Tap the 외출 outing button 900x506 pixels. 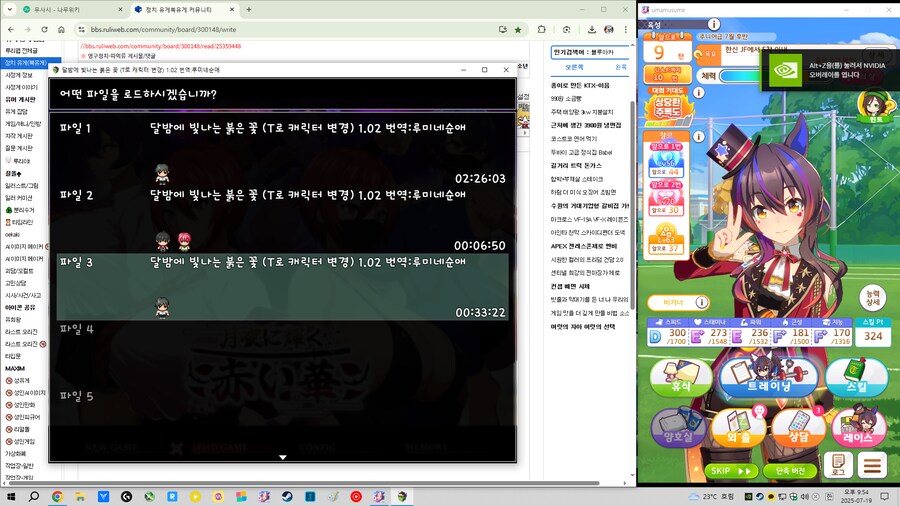(739, 428)
